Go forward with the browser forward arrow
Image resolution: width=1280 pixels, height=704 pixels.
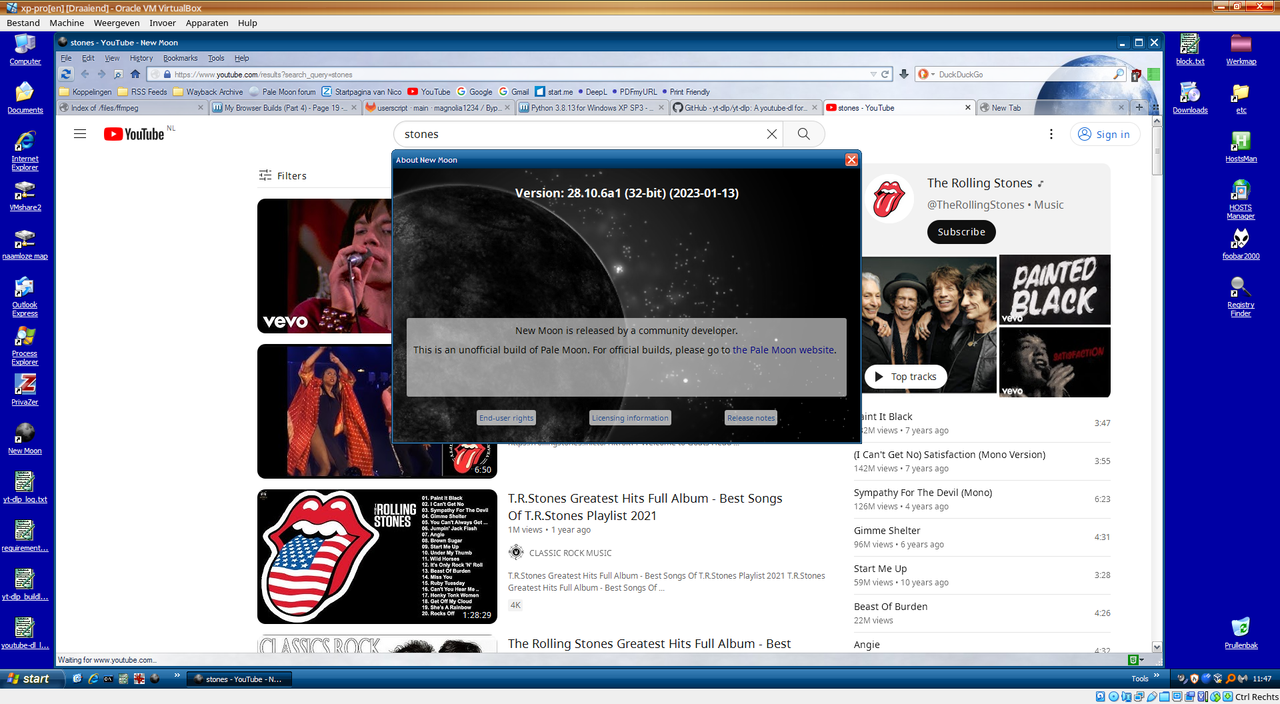[x=101, y=74]
